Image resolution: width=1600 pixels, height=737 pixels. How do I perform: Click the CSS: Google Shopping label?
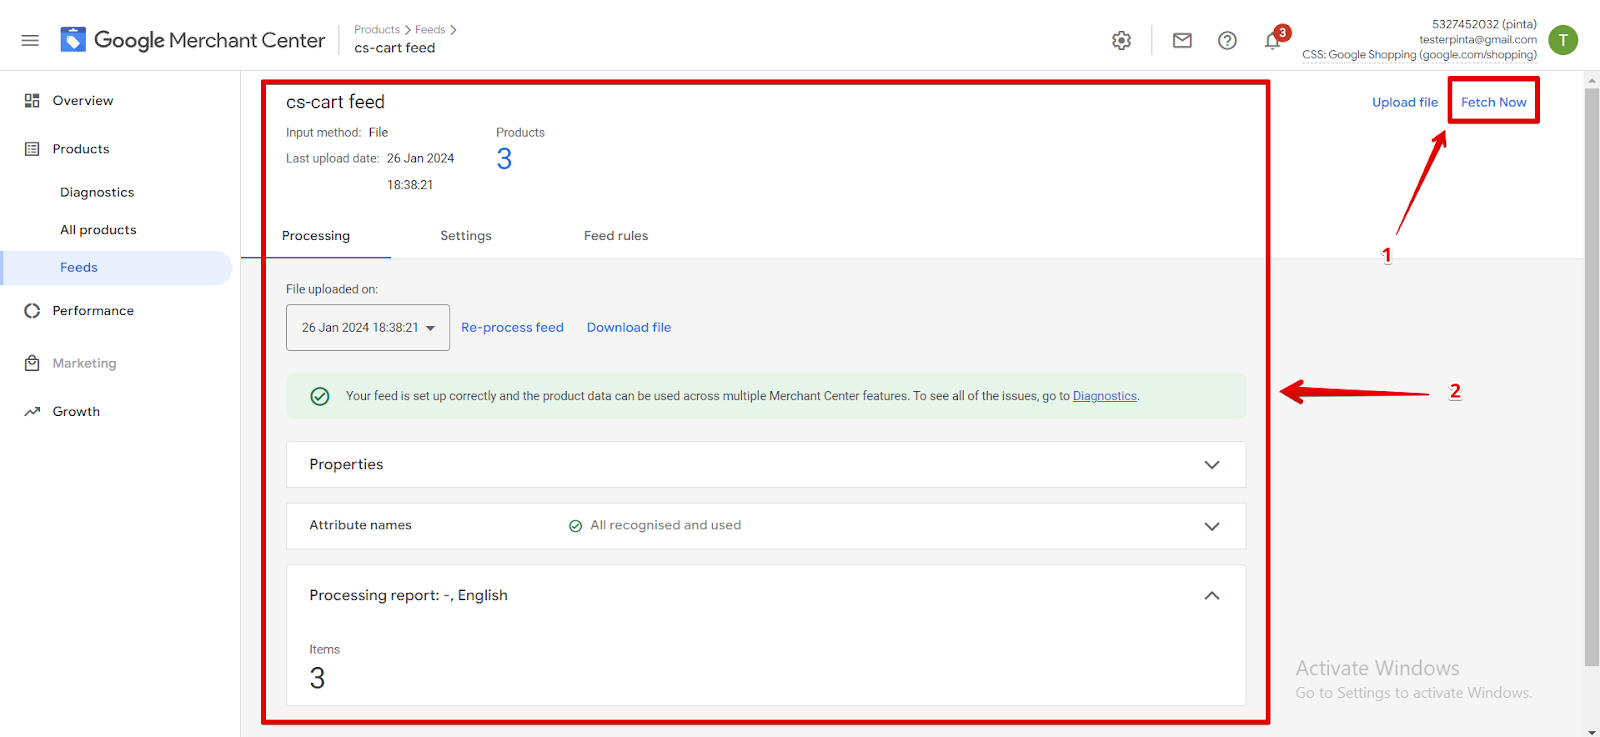[x=1419, y=55]
